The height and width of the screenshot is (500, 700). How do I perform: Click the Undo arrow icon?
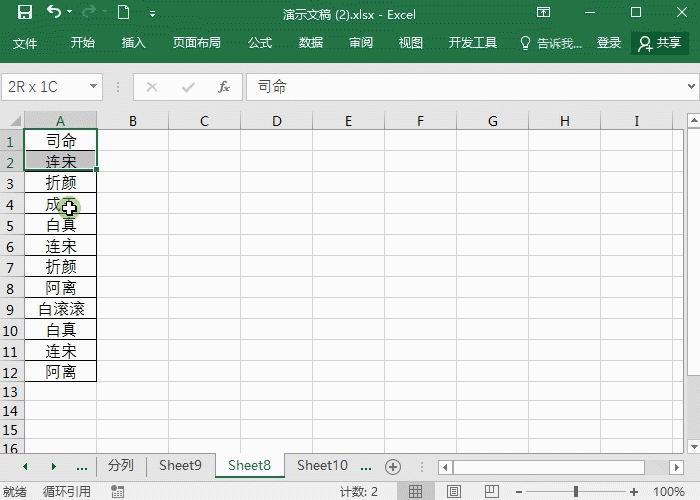click(x=53, y=13)
